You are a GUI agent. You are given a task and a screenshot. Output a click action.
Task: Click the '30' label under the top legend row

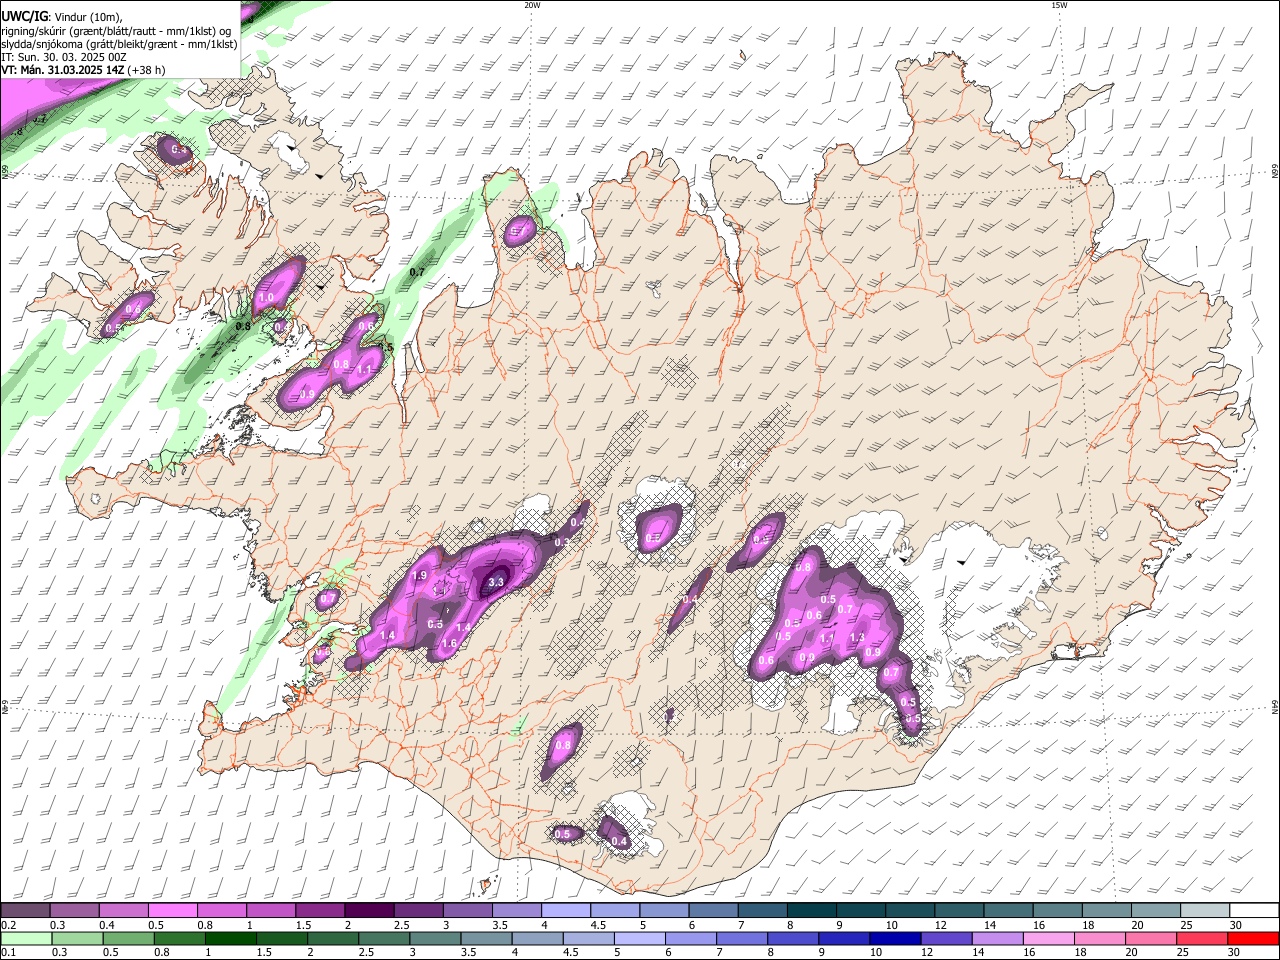[1236, 925]
